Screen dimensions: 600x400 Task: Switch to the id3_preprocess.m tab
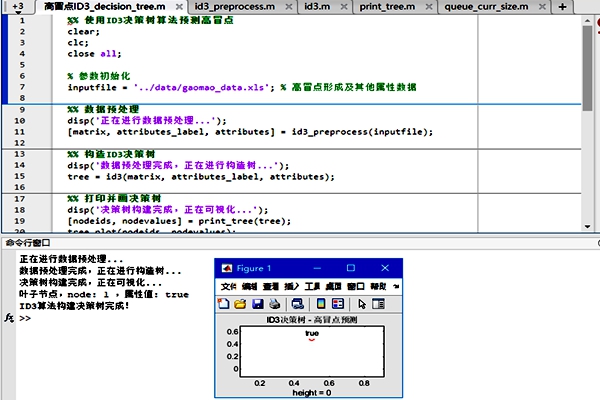coord(238,6)
